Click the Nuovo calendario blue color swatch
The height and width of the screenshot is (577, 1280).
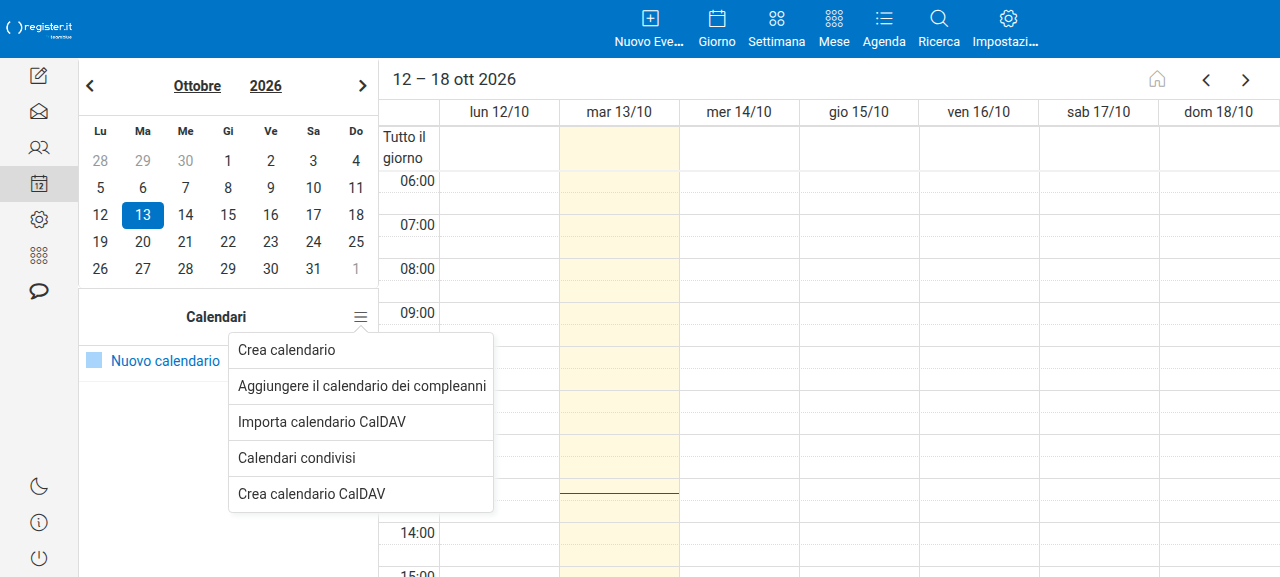point(94,361)
